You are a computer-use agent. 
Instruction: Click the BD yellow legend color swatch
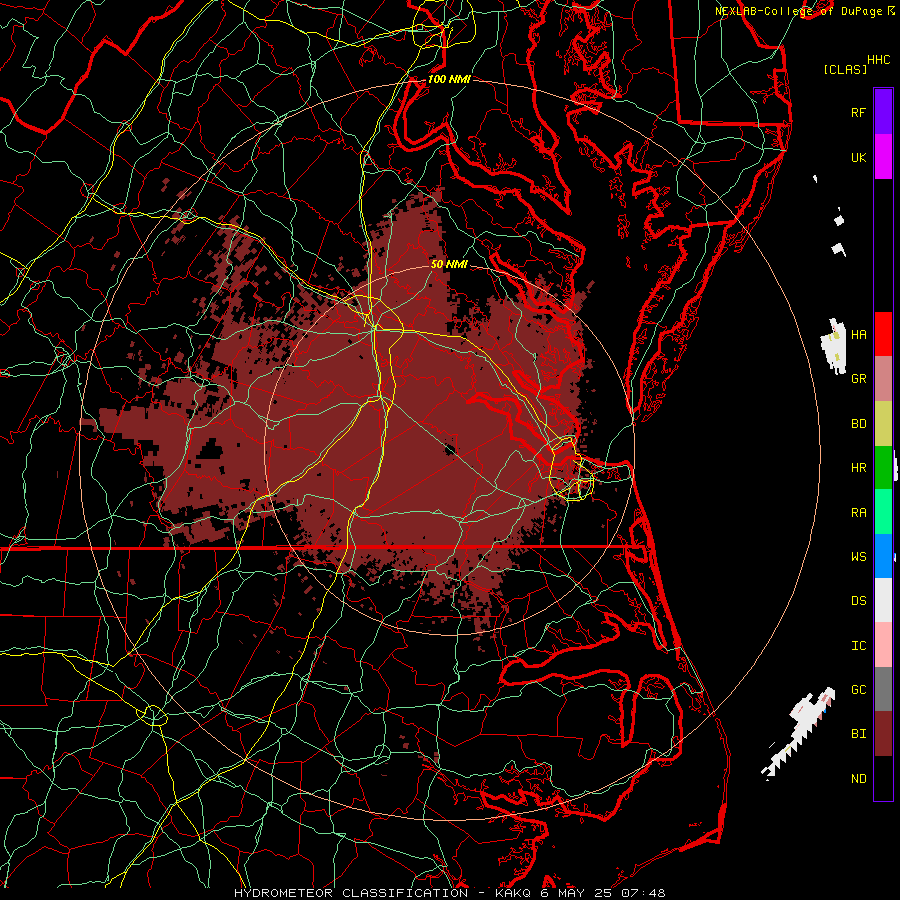tap(883, 424)
